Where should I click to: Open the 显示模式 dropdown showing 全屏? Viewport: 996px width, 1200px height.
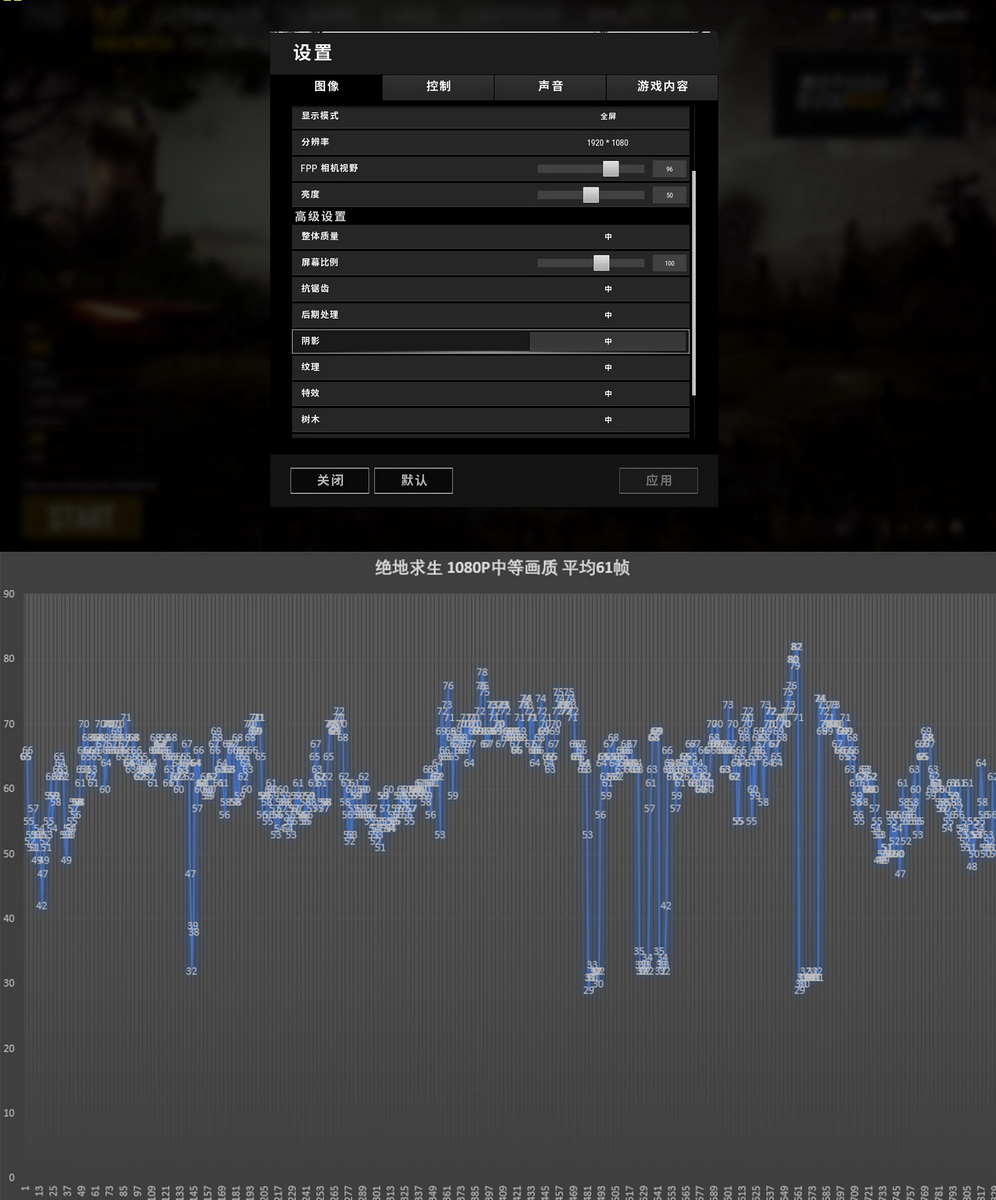coord(608,116)
